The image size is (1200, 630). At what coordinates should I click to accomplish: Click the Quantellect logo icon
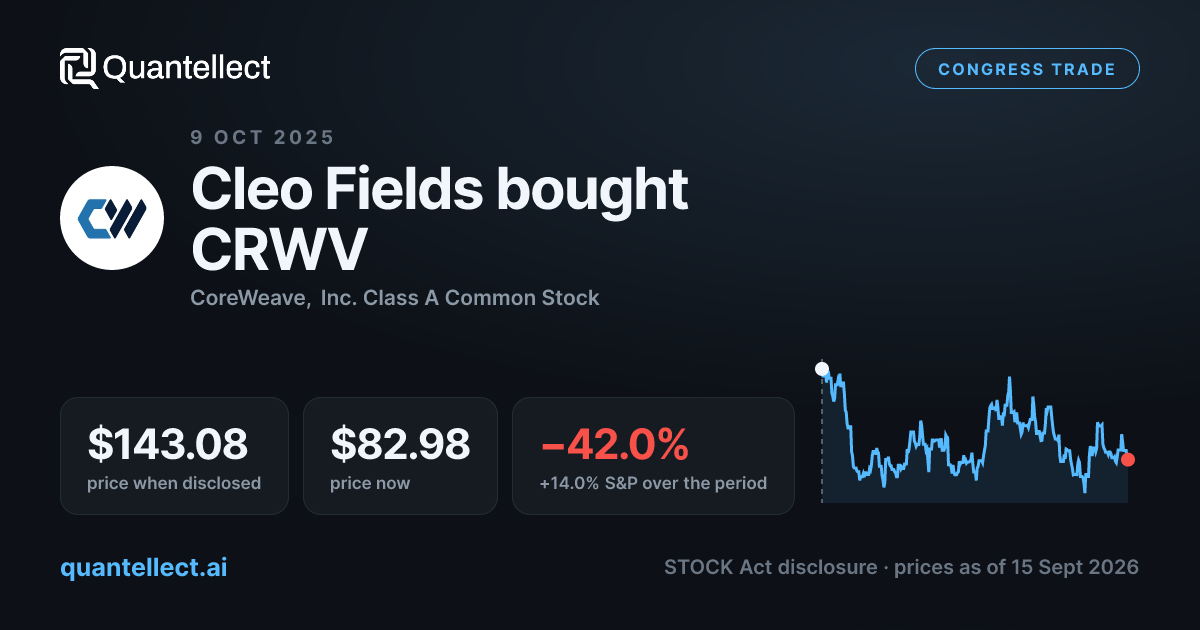coord(78,68)
